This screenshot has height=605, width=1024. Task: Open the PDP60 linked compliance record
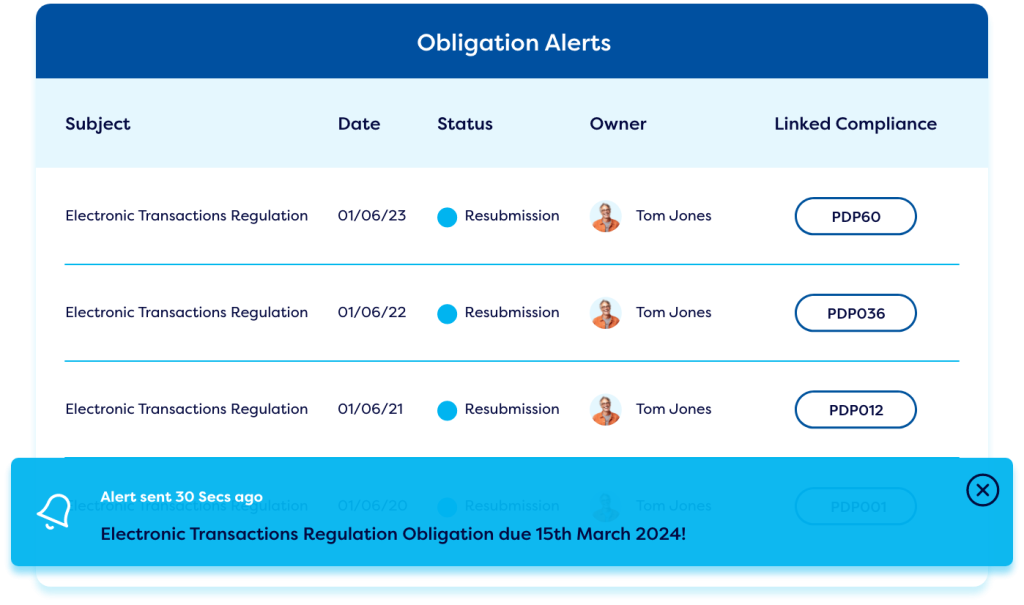tap(856, 216)
